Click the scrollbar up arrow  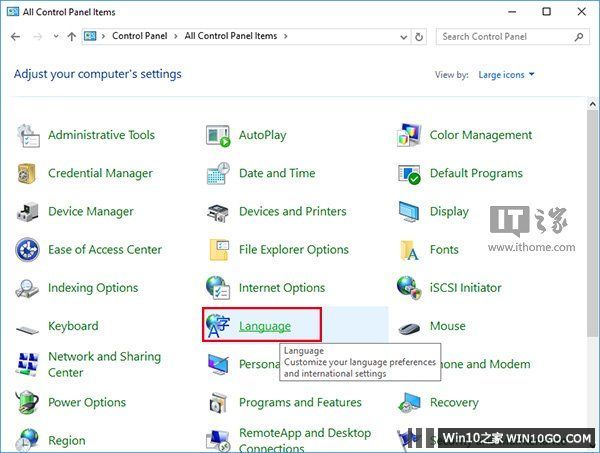point(592,104)
